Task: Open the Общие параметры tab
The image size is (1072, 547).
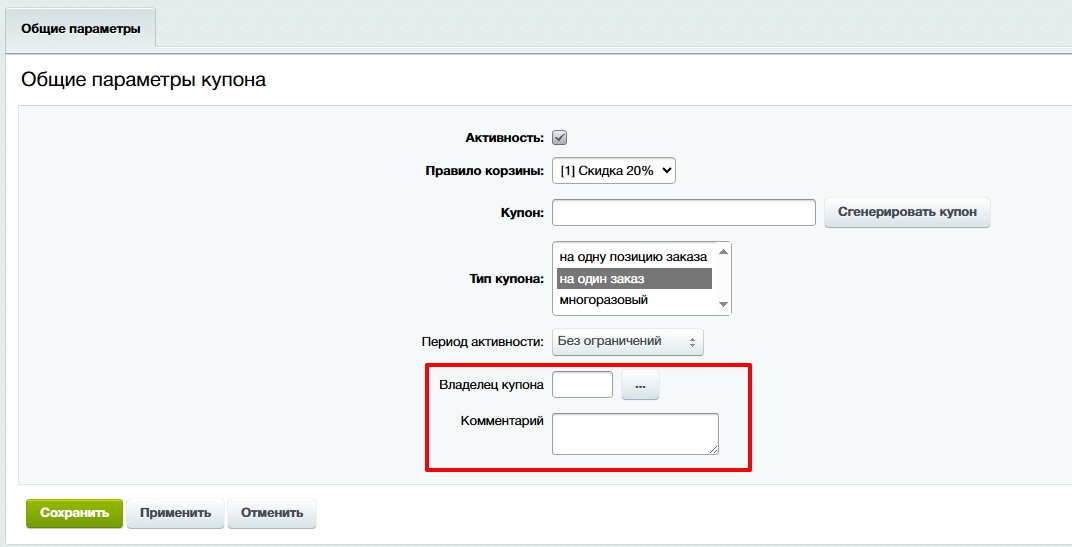Action: pyautogui.click(x=81, y=29)
